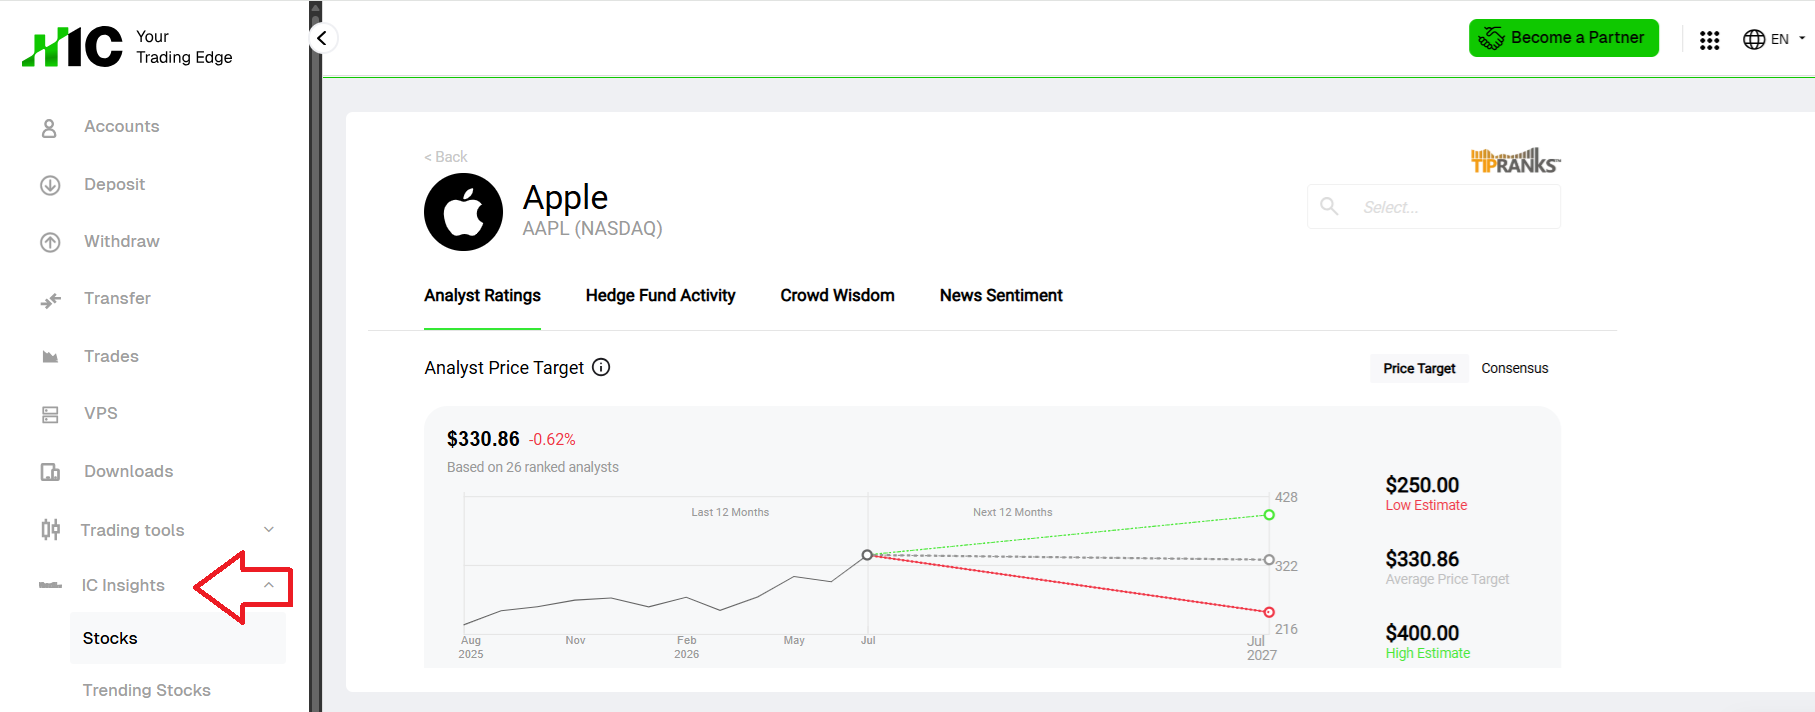
Task: Open Trades in the sidebar
Action: 111,356
